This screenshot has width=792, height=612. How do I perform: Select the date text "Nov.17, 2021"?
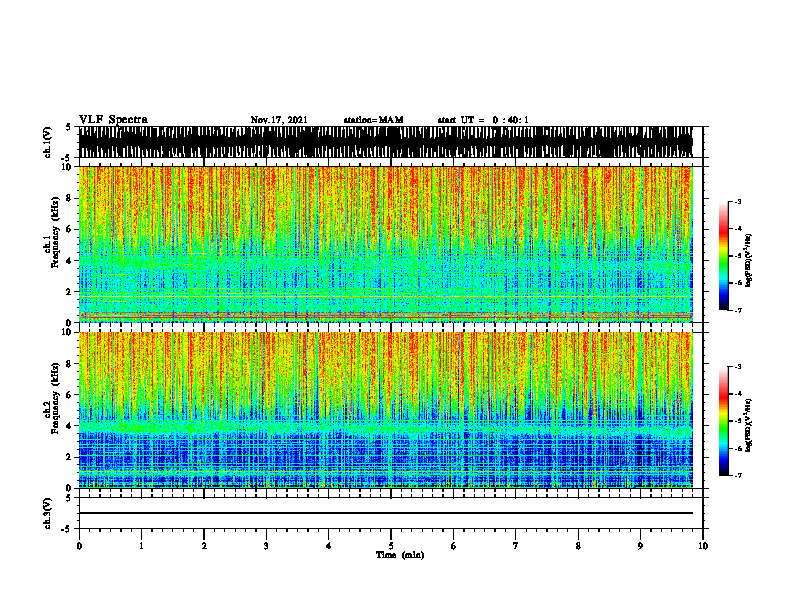pos(279,120)
